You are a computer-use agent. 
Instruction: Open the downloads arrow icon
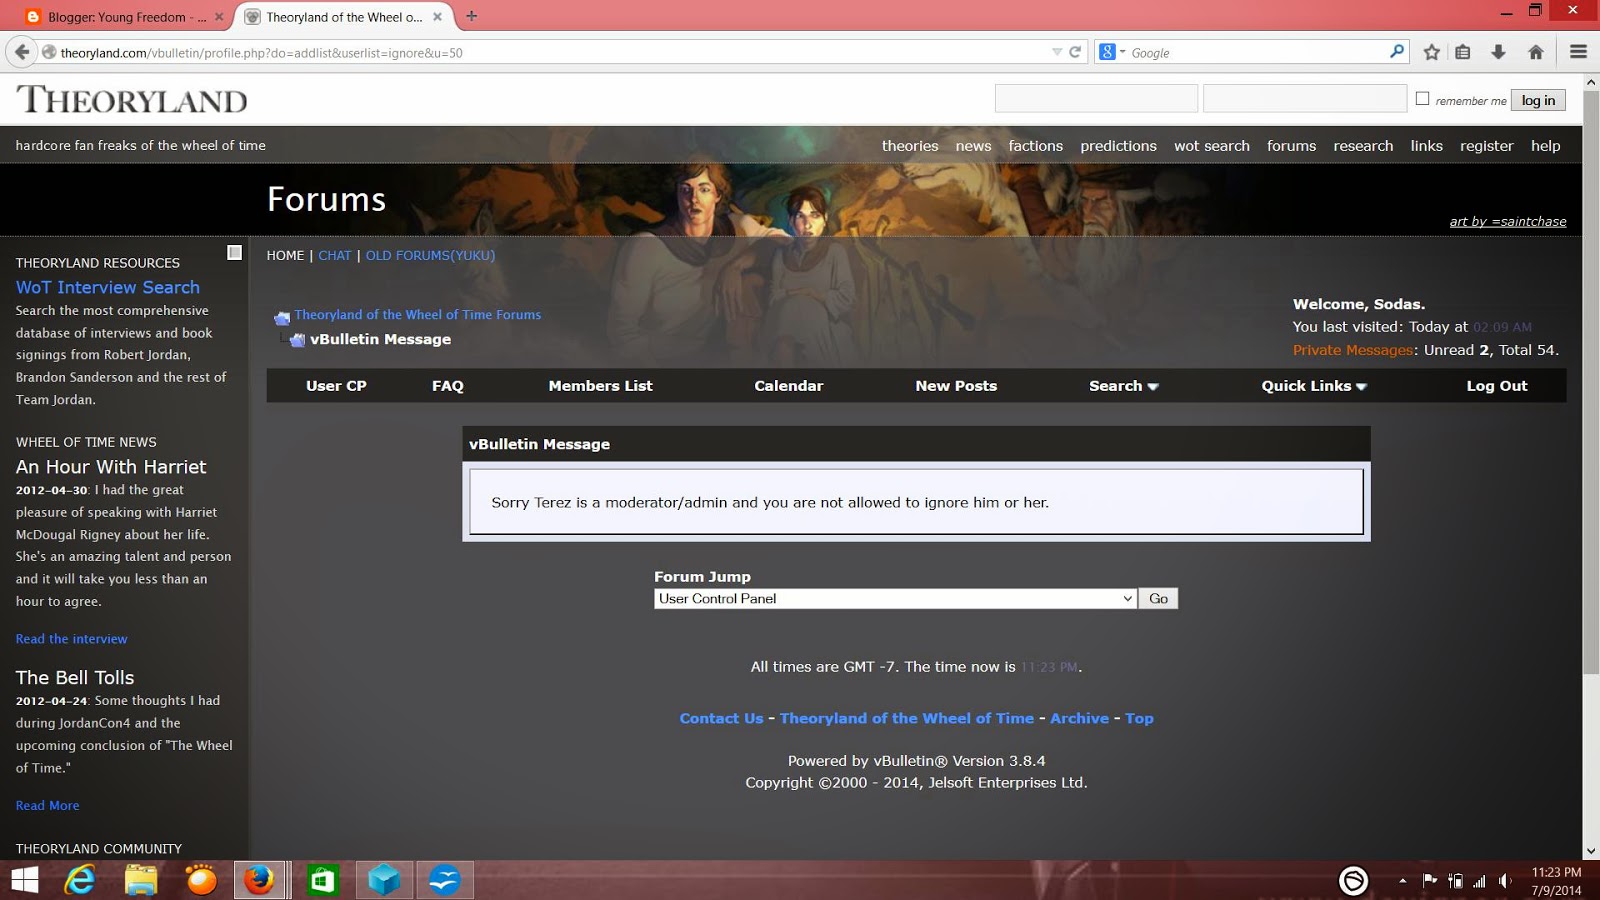[x=1498, y=52]
